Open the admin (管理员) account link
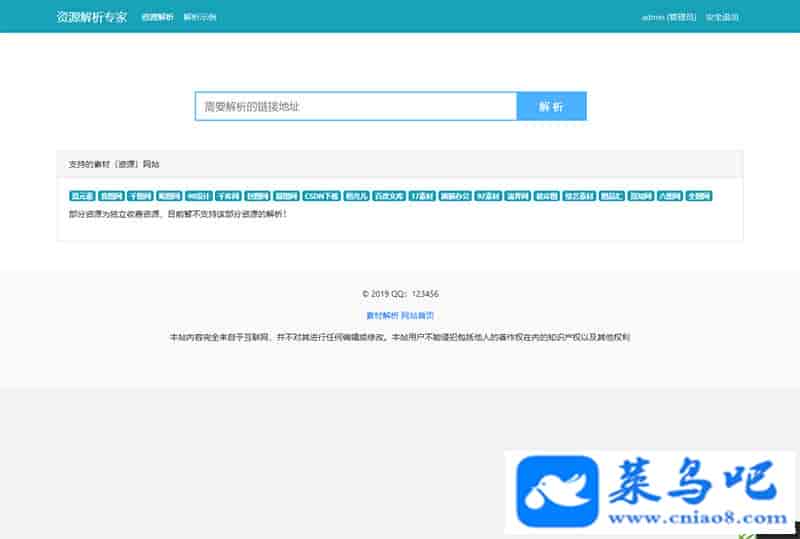800x539 pixels. 669,17
